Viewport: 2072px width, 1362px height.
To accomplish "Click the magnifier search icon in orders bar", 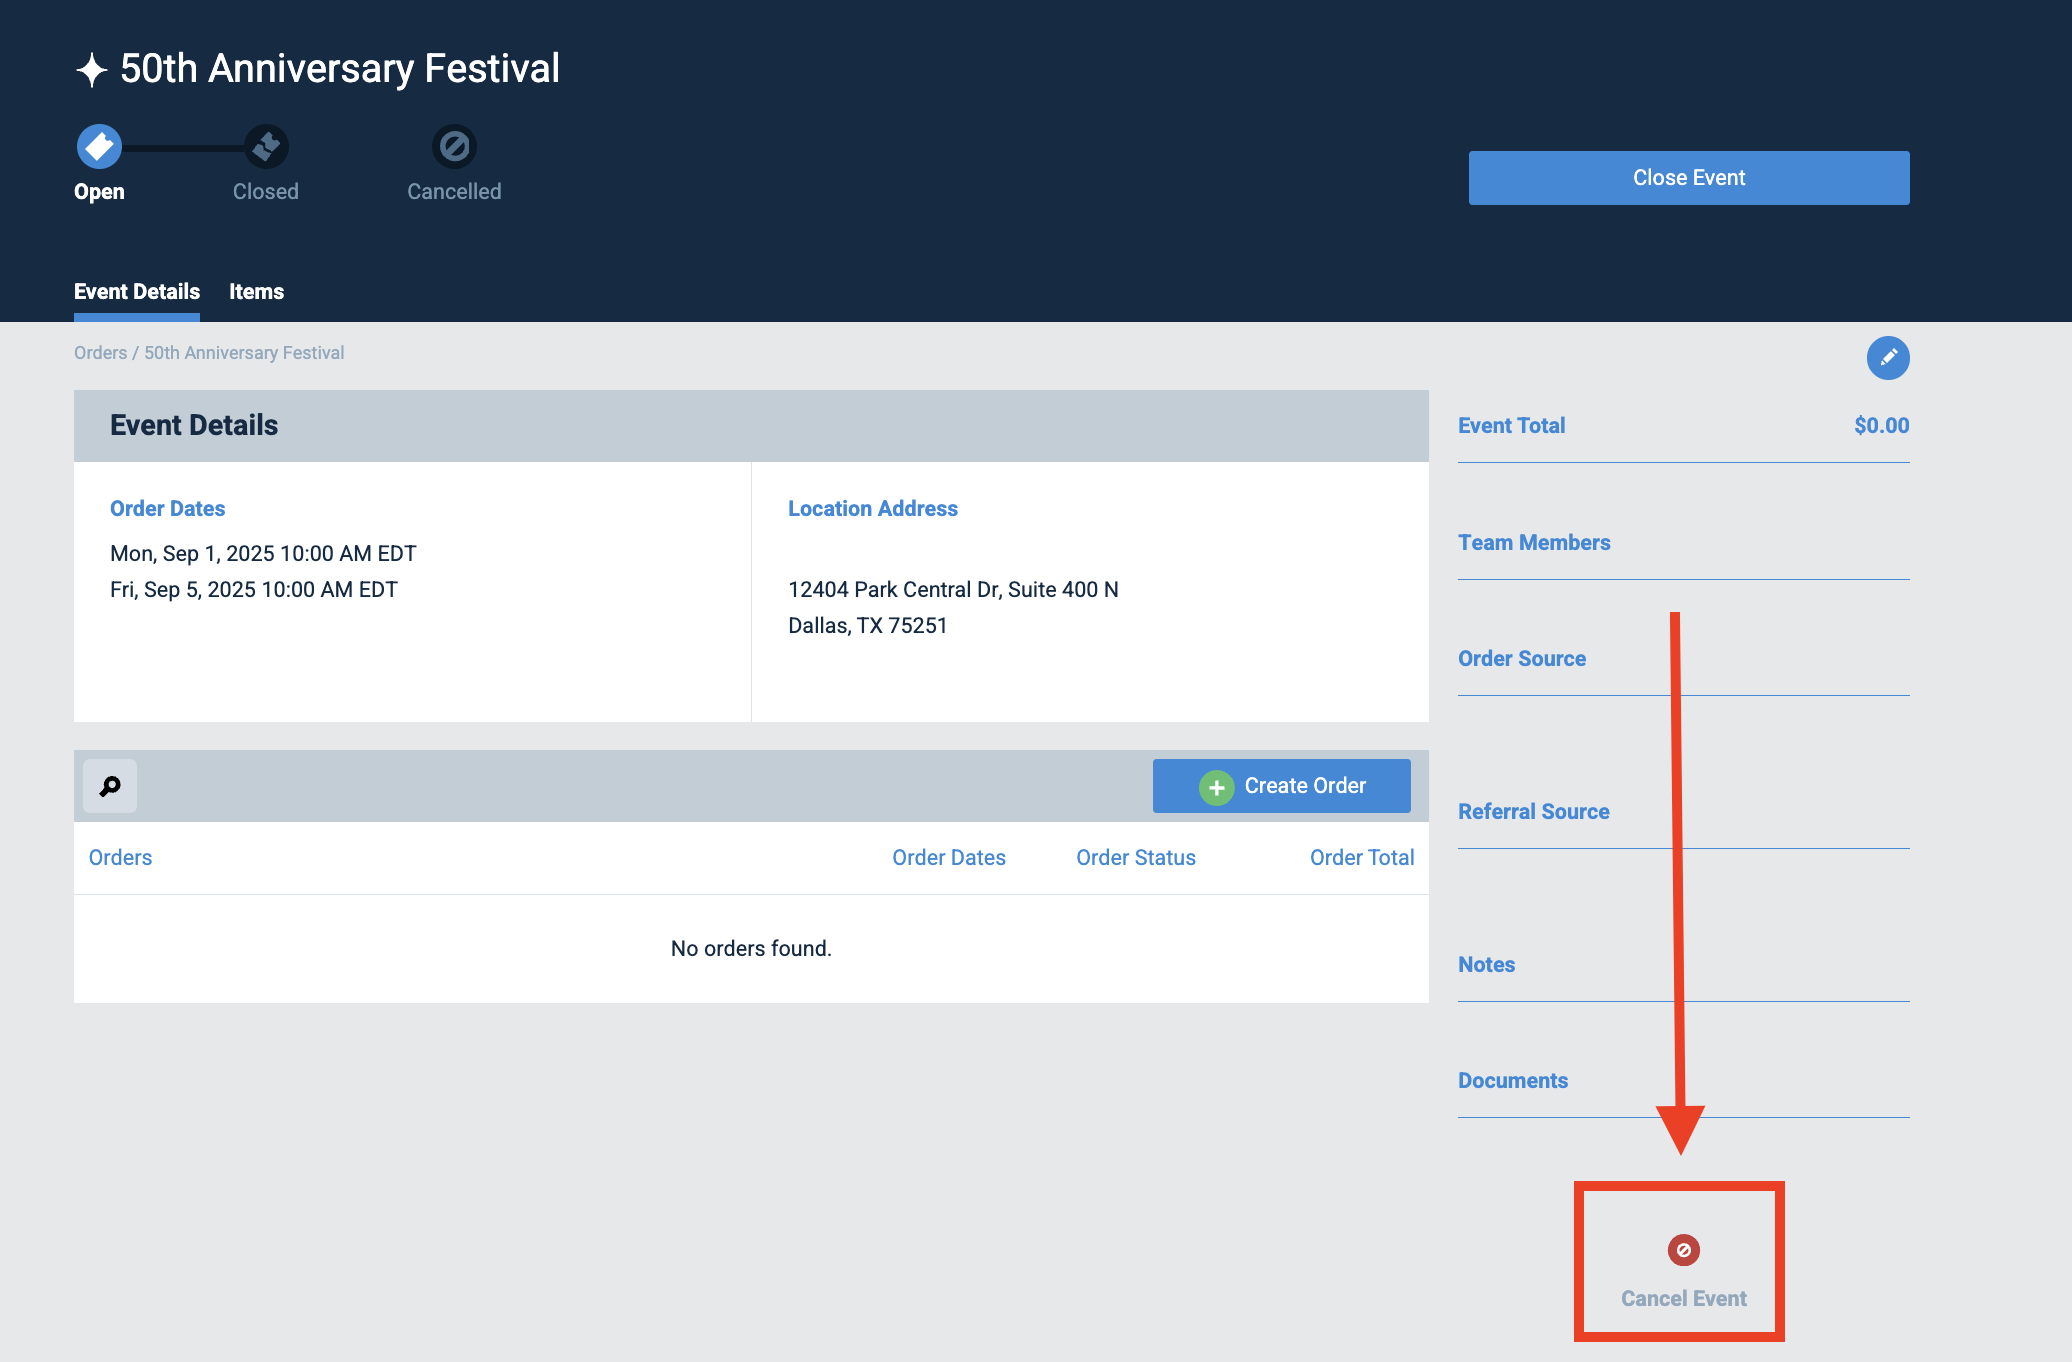I will 110,786.
